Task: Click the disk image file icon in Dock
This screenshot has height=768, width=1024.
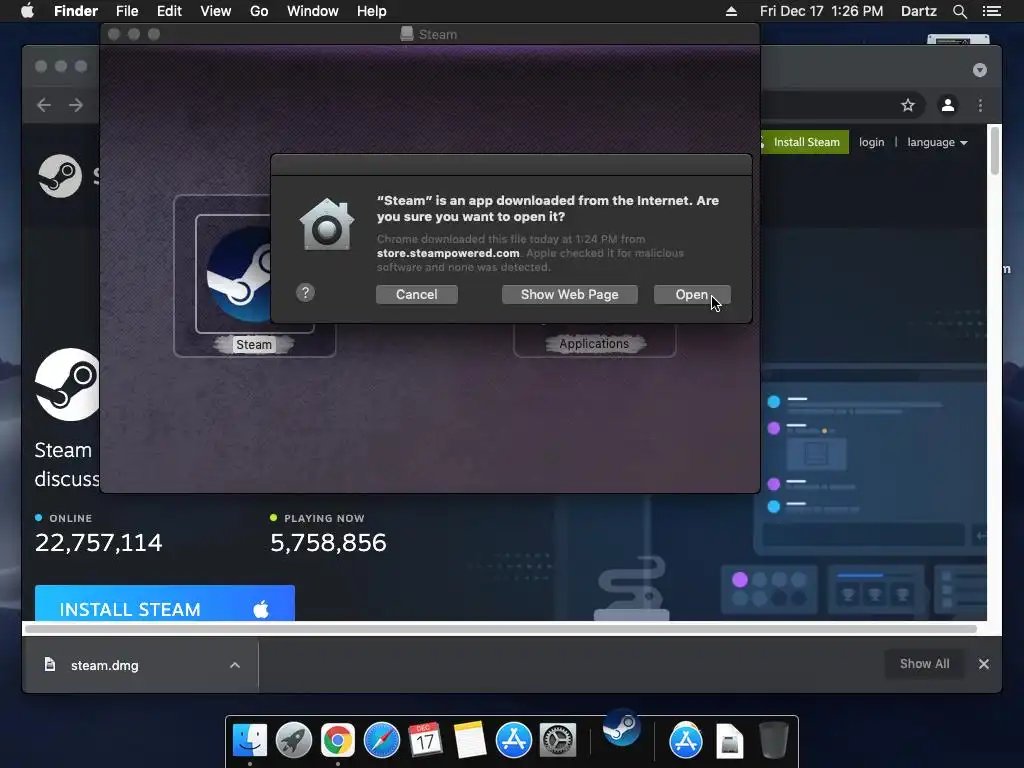Action: point(729,741)
